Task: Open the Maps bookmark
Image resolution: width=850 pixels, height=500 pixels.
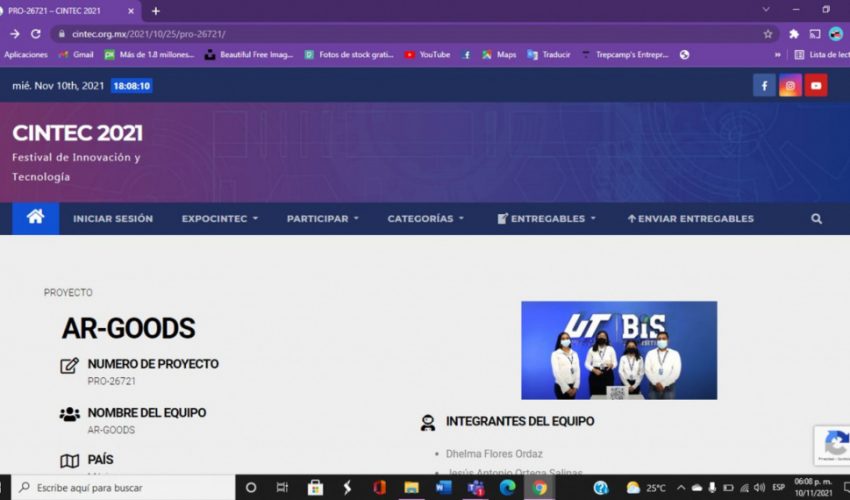Action: click(499, 55)
